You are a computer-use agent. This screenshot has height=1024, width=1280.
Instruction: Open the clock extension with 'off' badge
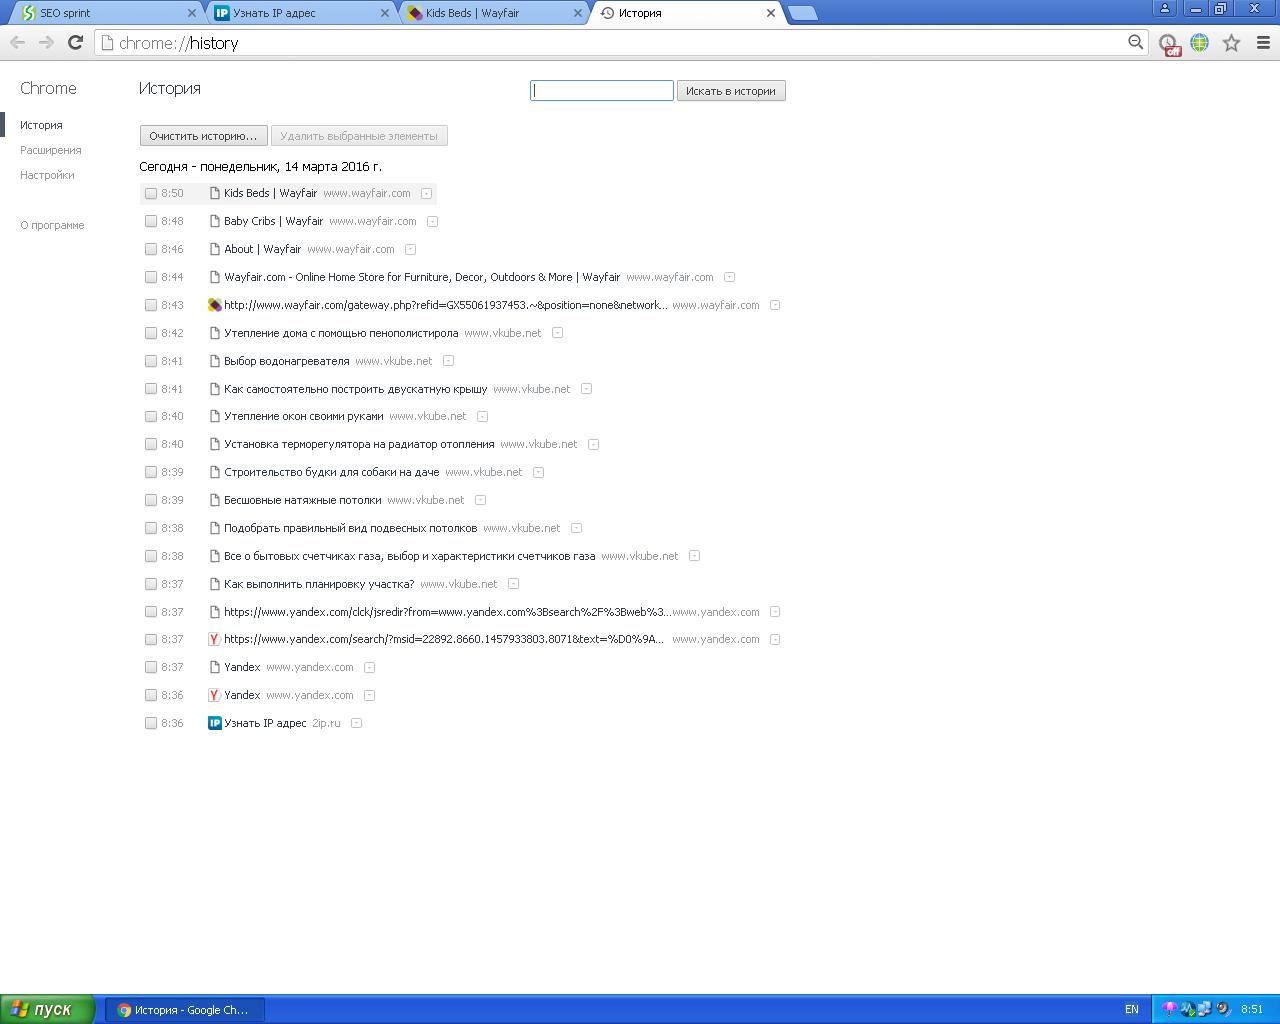pyautogui.click(x=1169, y=43)
